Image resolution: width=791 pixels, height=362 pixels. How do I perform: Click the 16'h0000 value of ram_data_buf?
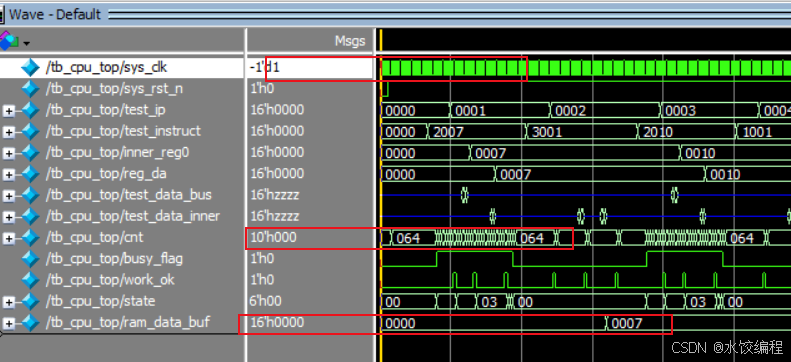tap(277, 323)
